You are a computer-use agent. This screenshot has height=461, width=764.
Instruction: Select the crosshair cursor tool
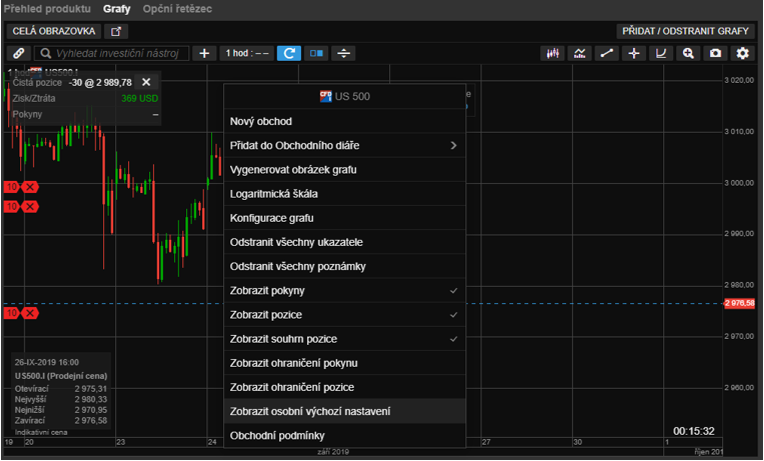pos(633,53)
